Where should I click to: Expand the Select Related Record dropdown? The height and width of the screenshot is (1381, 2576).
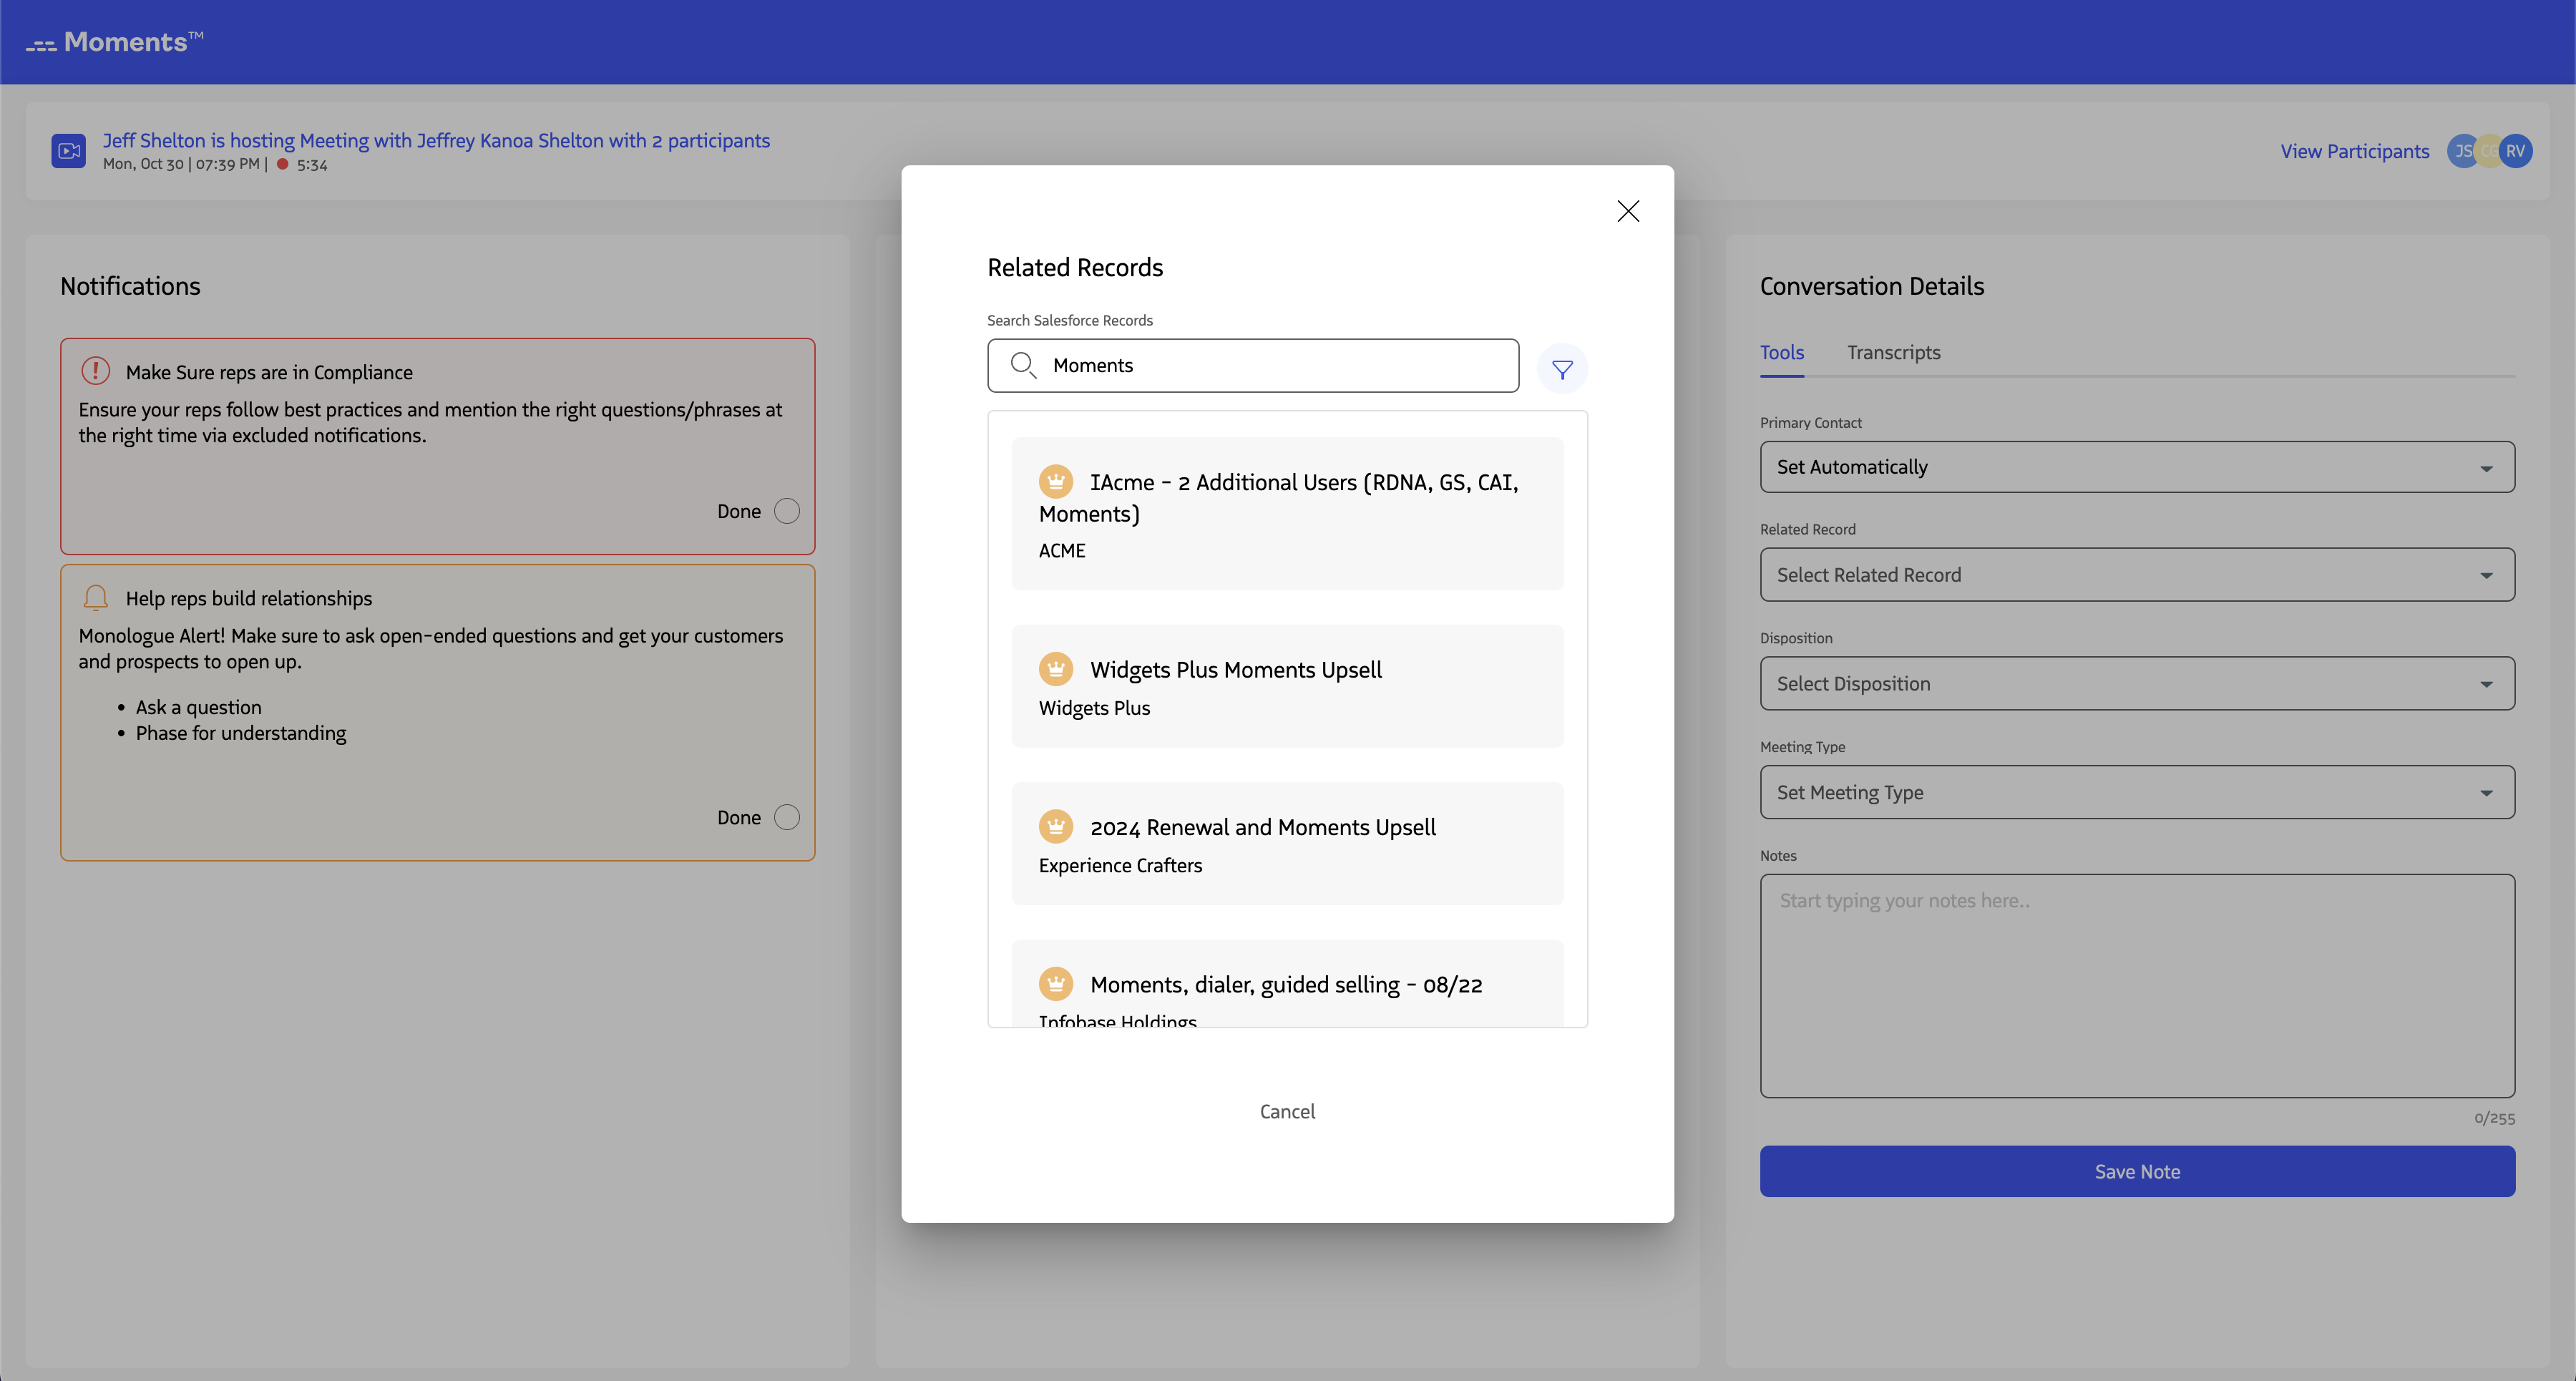[2136, 574]
